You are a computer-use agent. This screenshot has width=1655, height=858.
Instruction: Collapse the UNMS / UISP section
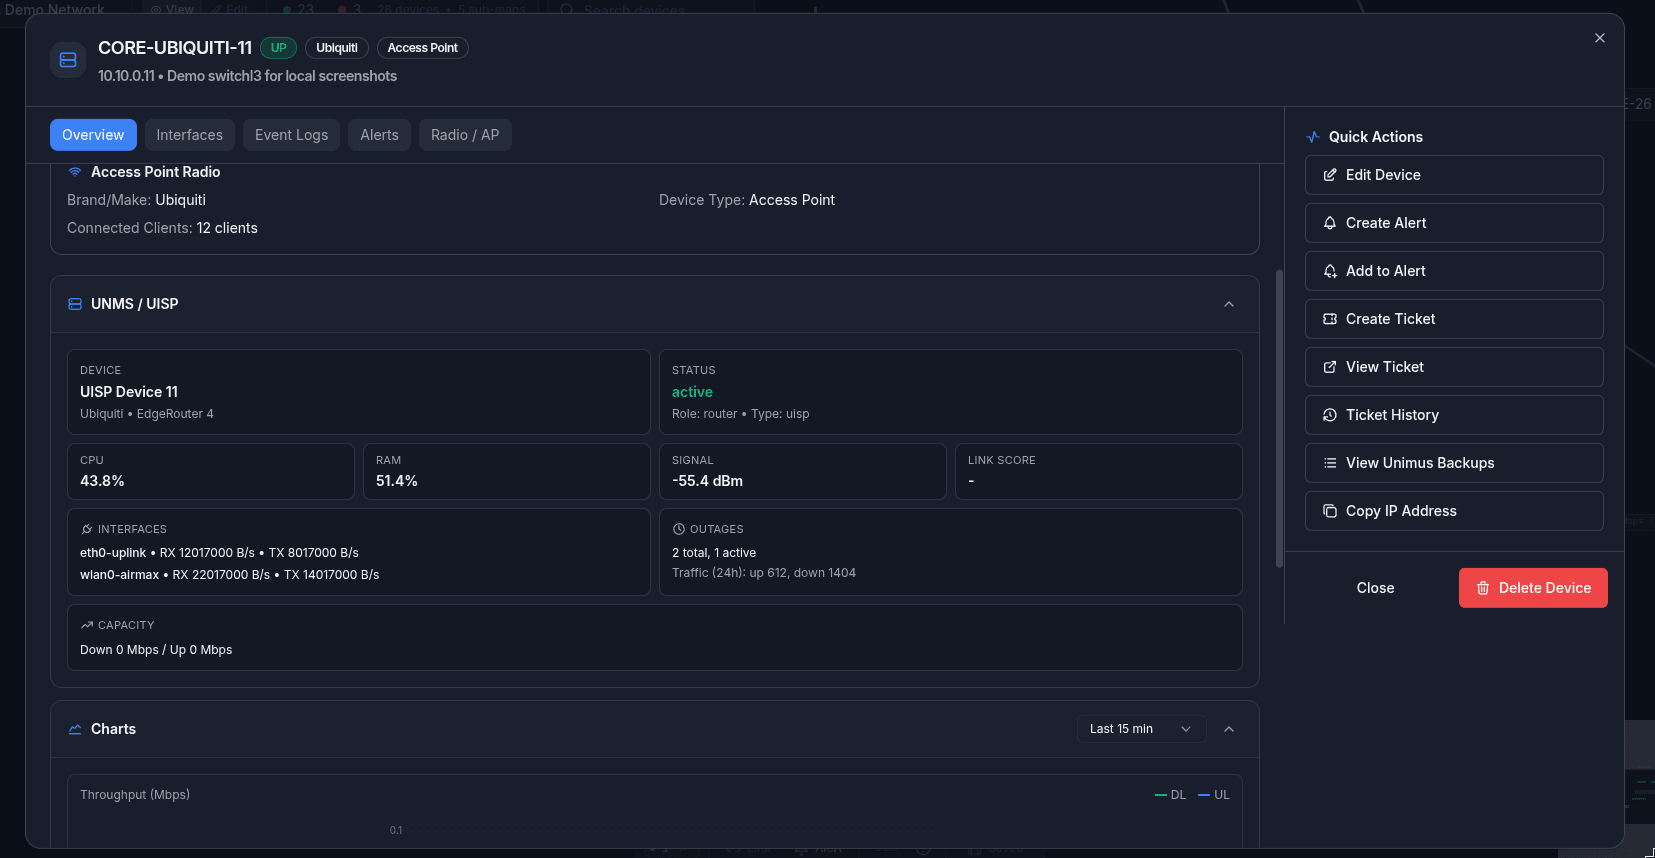(1229, 304)
